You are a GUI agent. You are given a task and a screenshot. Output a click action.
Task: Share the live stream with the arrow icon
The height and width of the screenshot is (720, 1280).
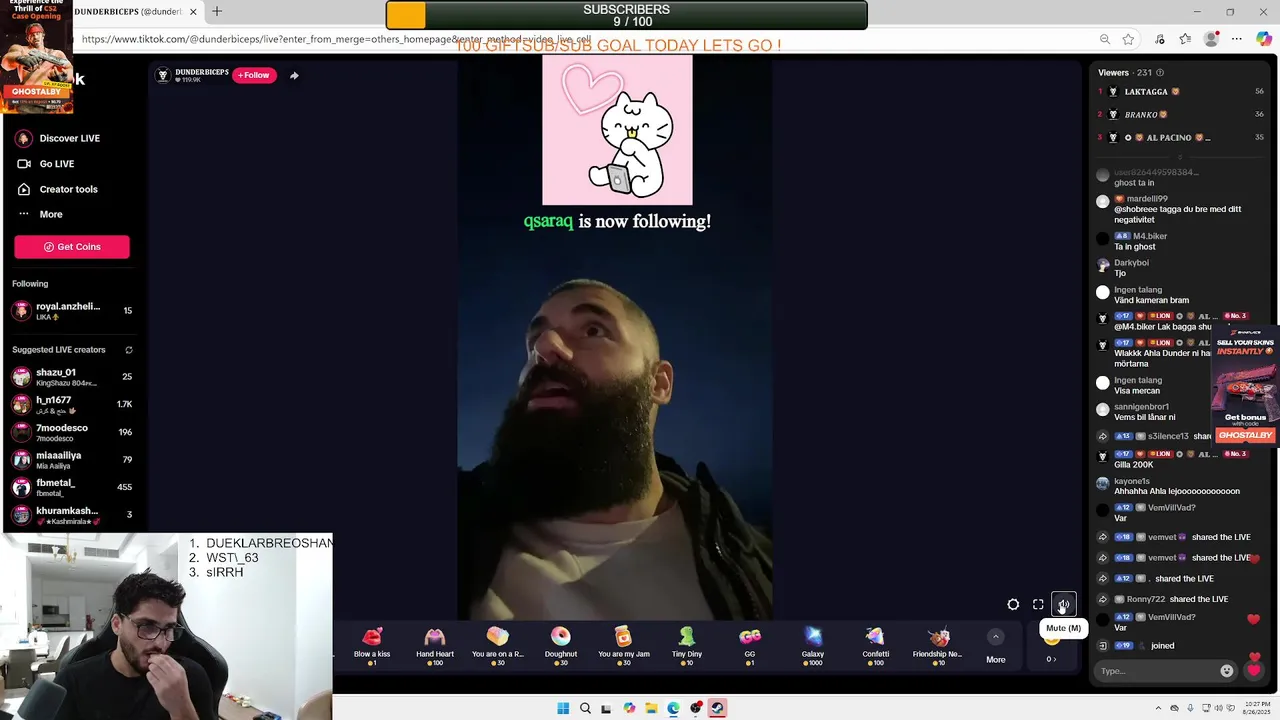(x=294, y=75)
